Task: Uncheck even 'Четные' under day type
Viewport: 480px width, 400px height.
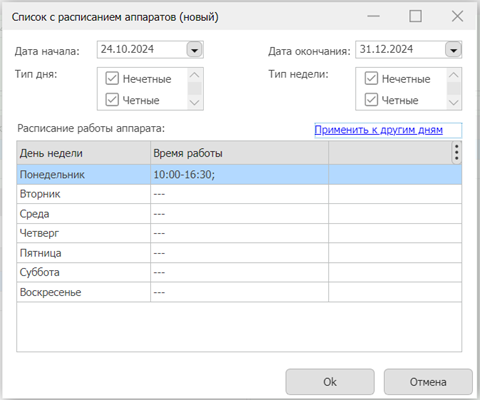Action: point(112,100)
